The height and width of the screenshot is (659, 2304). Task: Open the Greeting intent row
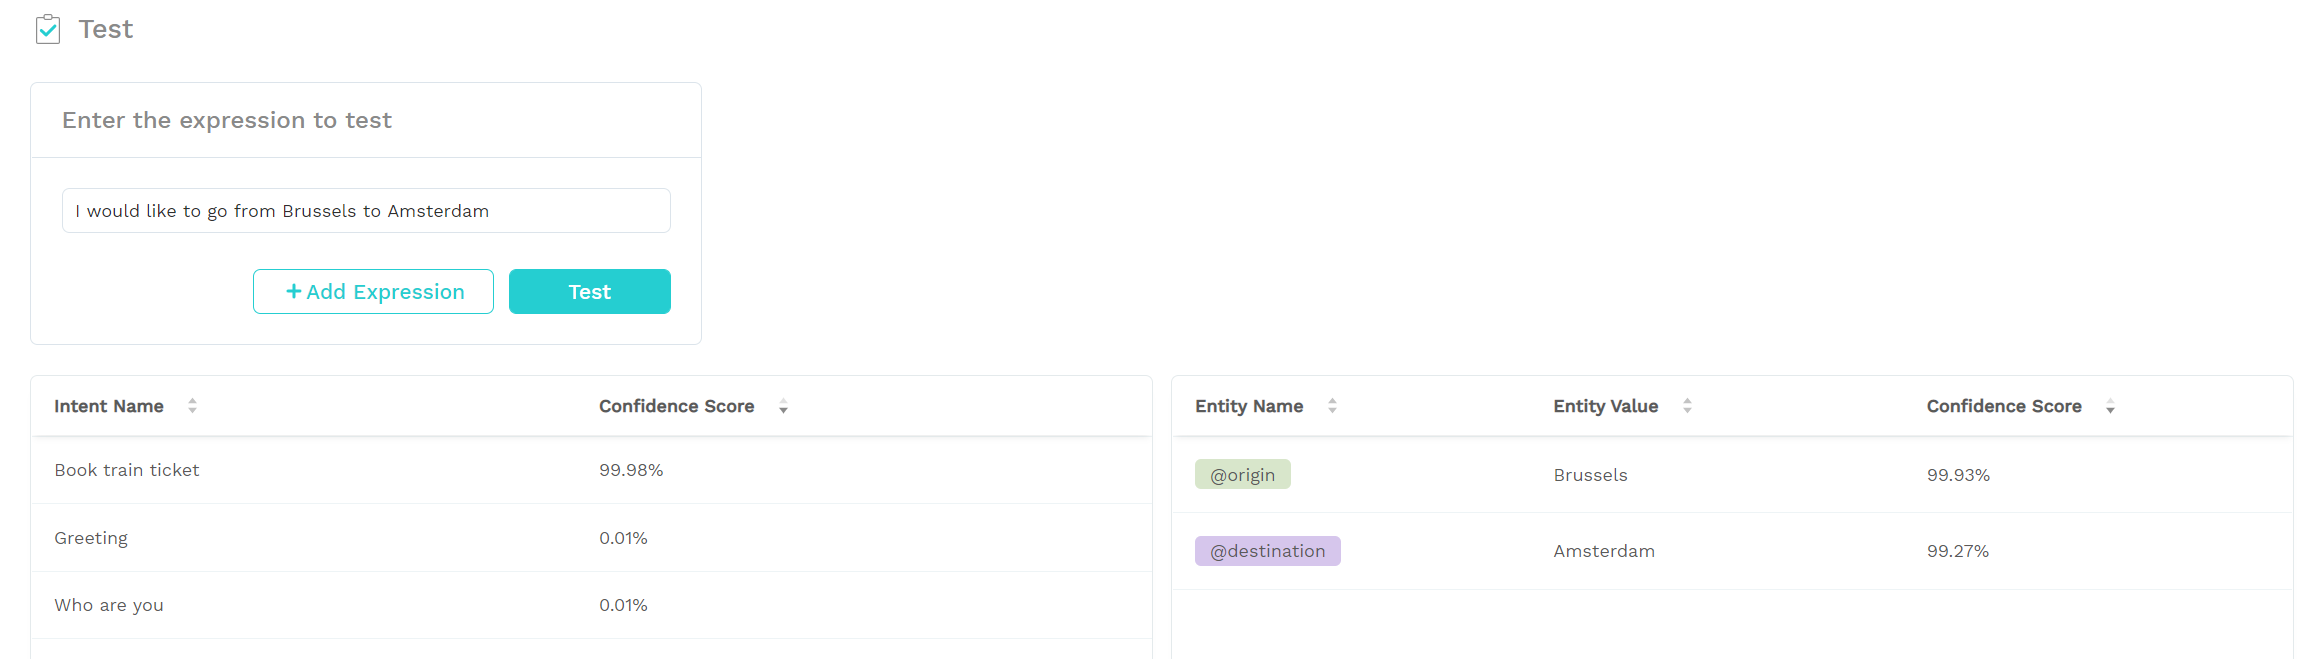click(591, 538)
